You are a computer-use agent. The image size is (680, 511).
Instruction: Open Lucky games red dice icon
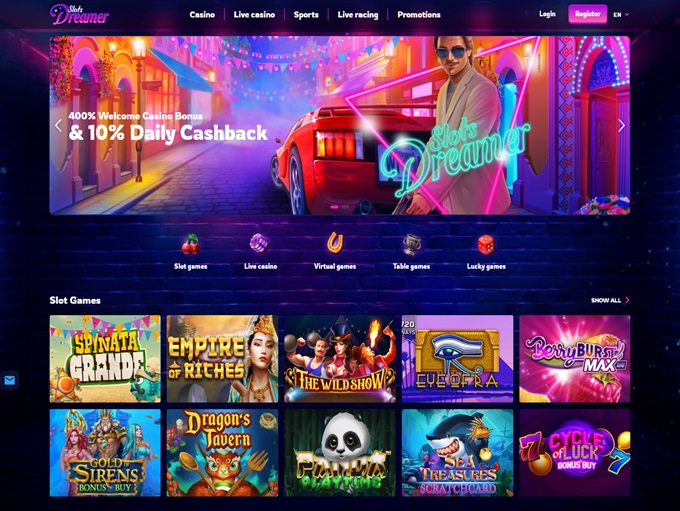(486, 245)
